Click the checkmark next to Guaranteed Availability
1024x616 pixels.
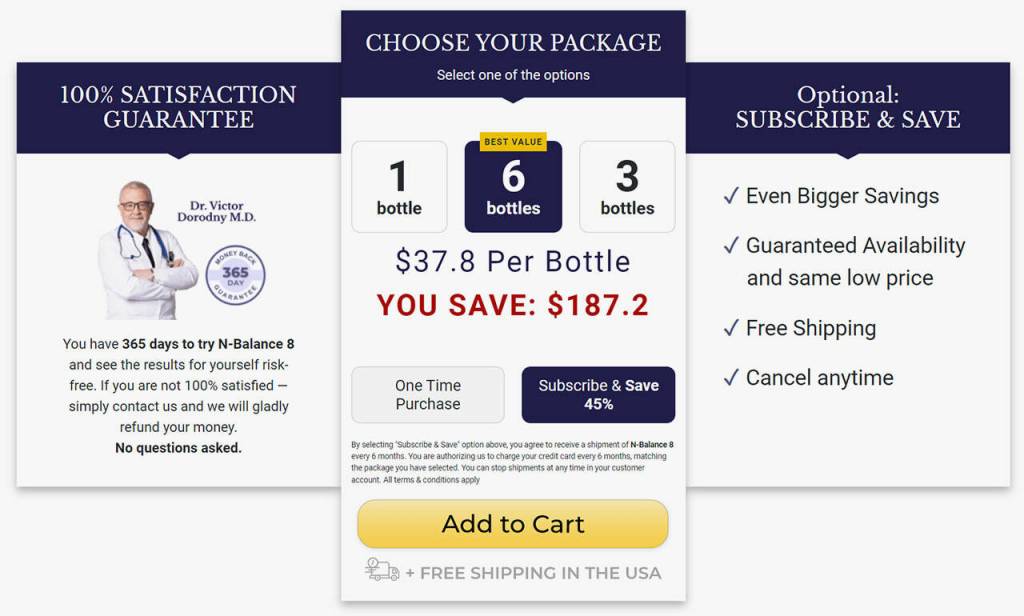click(730, 246)
